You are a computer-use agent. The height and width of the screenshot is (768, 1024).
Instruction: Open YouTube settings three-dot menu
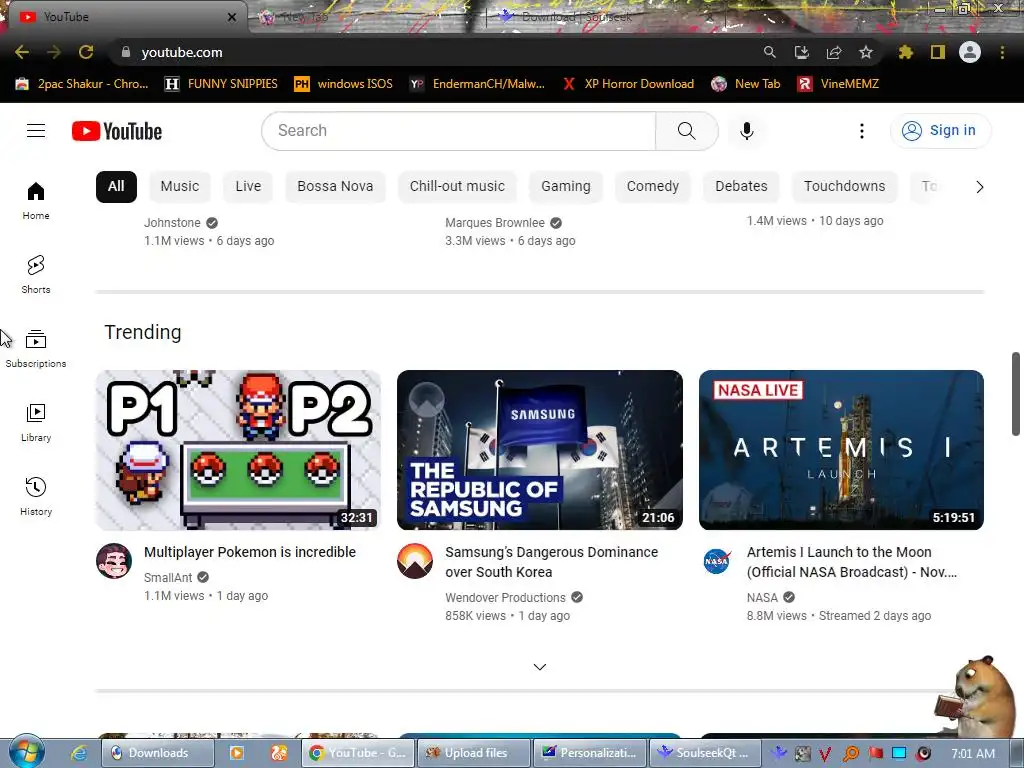[x=861, y=131]
